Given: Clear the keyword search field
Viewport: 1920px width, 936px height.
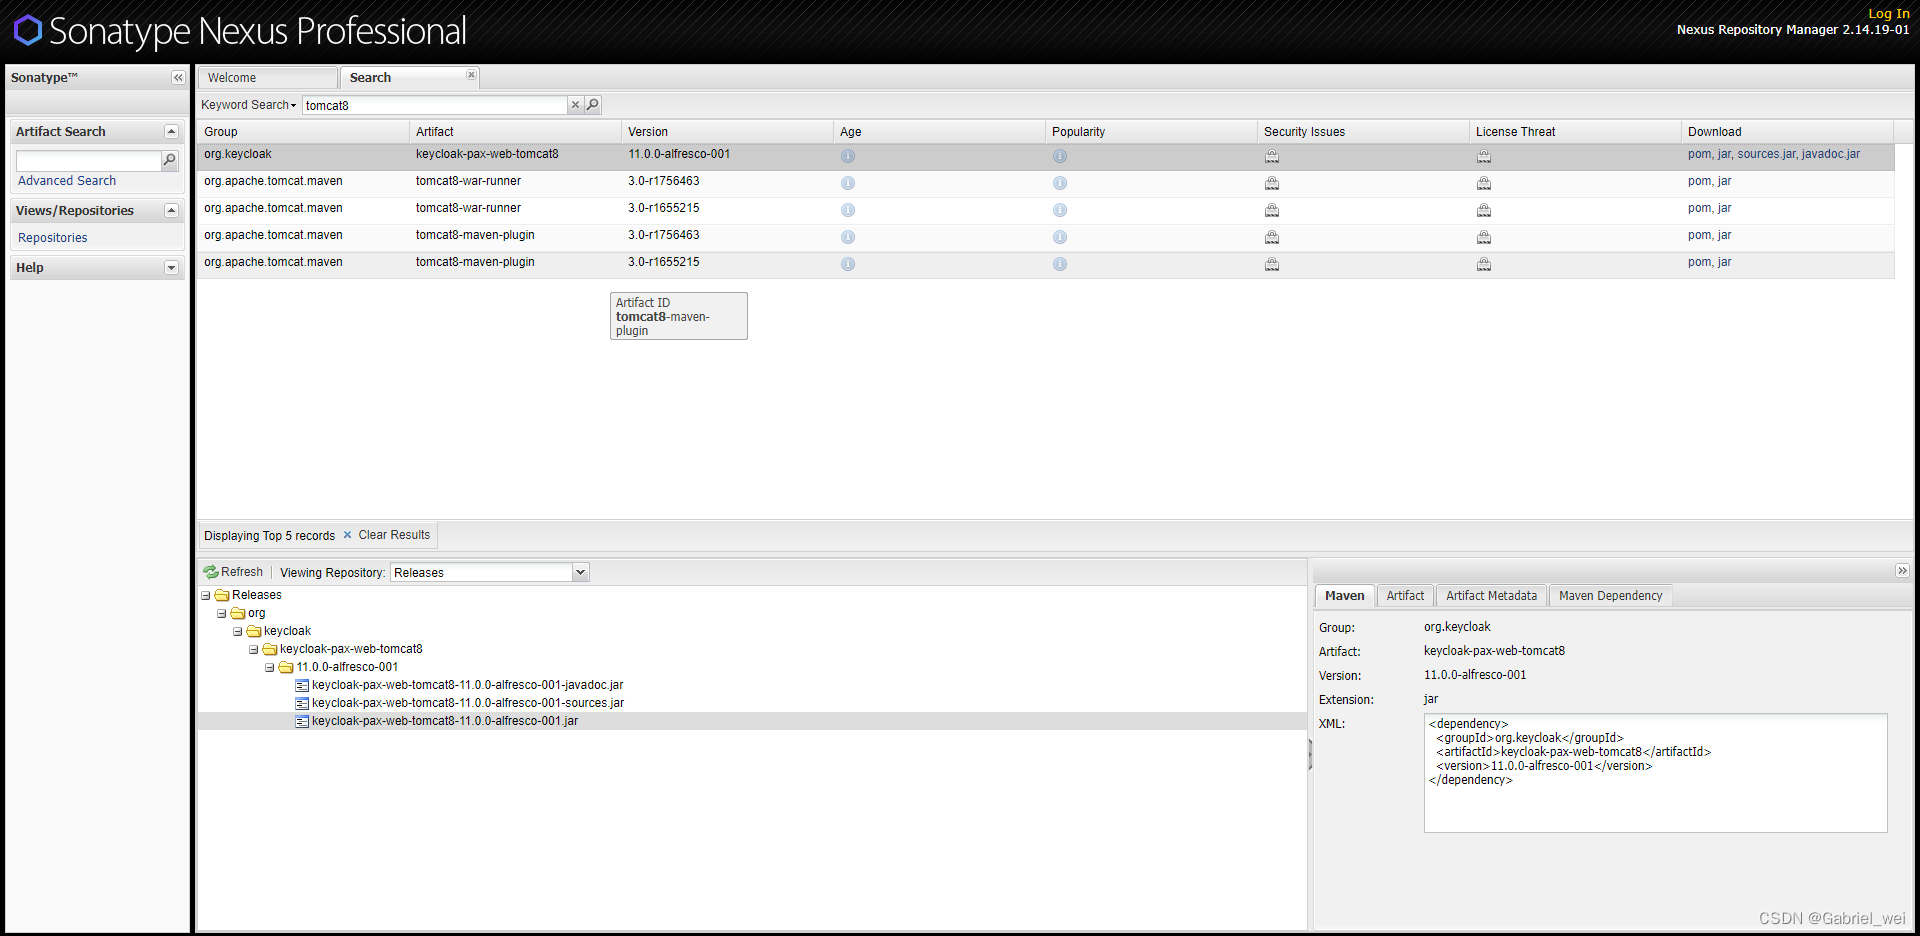Looking at the screenshot, I should pos(575,105).
